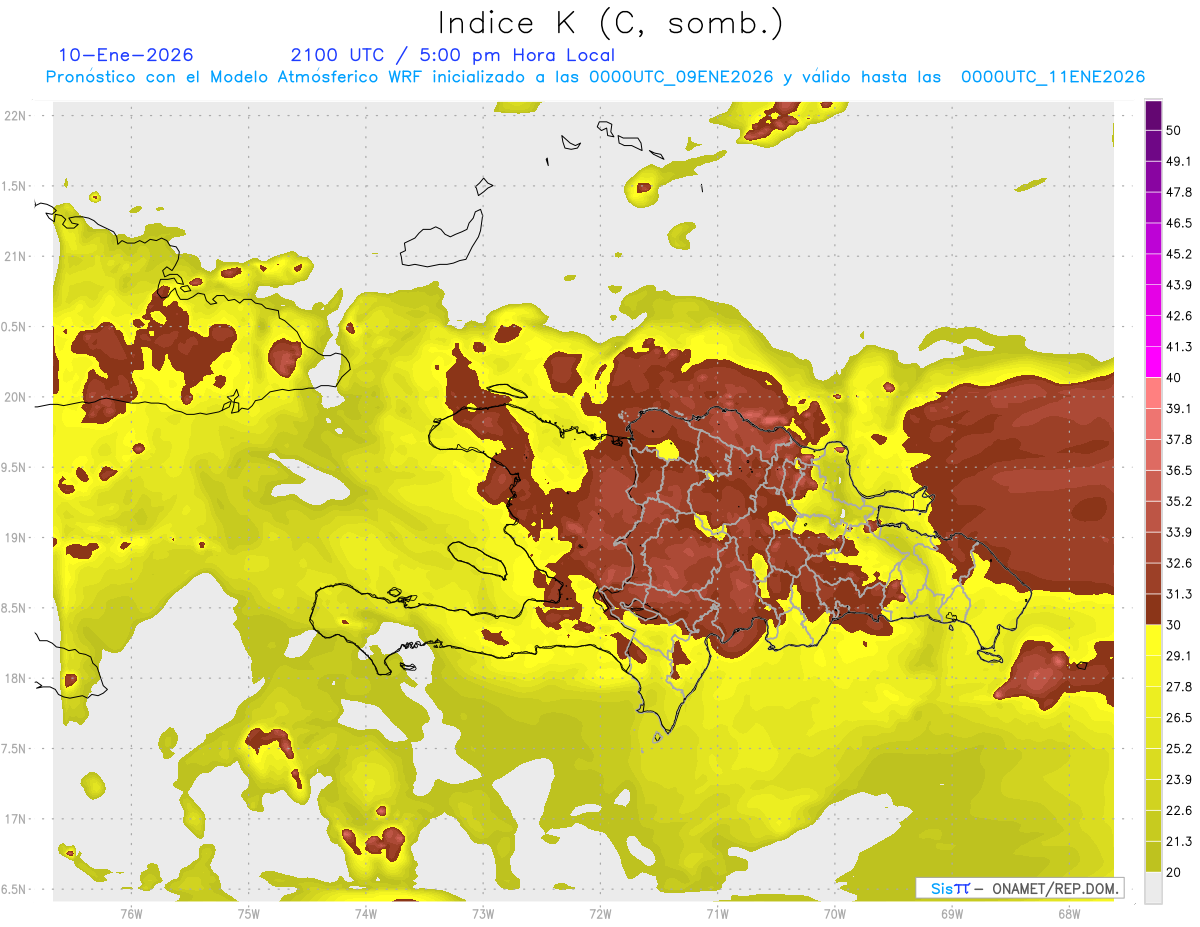Click the olive swatch between 20 and 21.3

pos(1153,857)
